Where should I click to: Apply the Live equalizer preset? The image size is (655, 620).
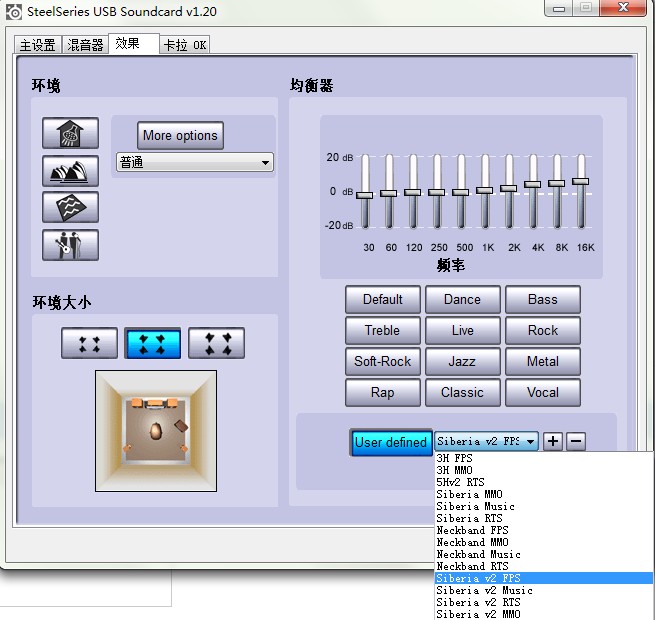(x=462, y=330)
